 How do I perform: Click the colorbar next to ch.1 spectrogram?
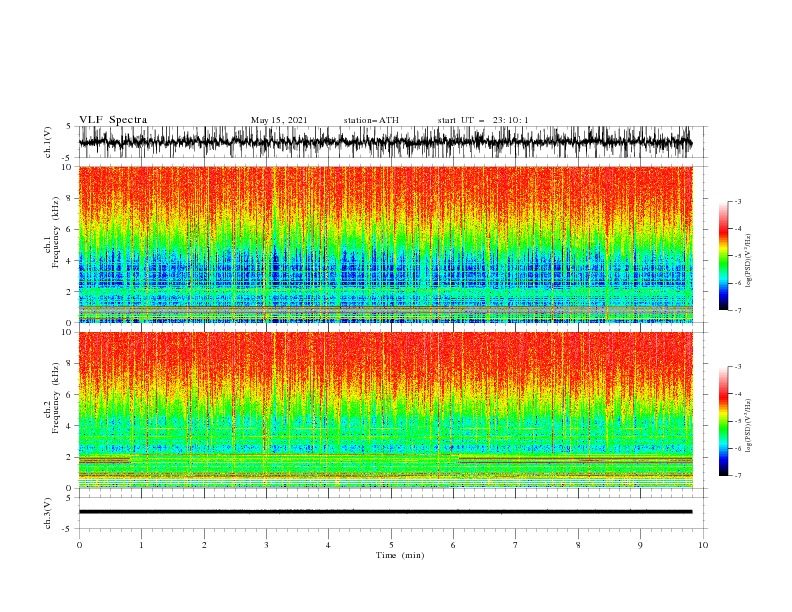click(x=724, y=256)
